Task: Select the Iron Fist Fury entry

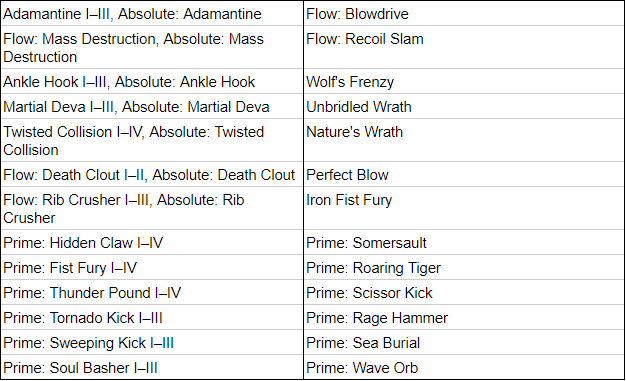Action: click(464, 208)
